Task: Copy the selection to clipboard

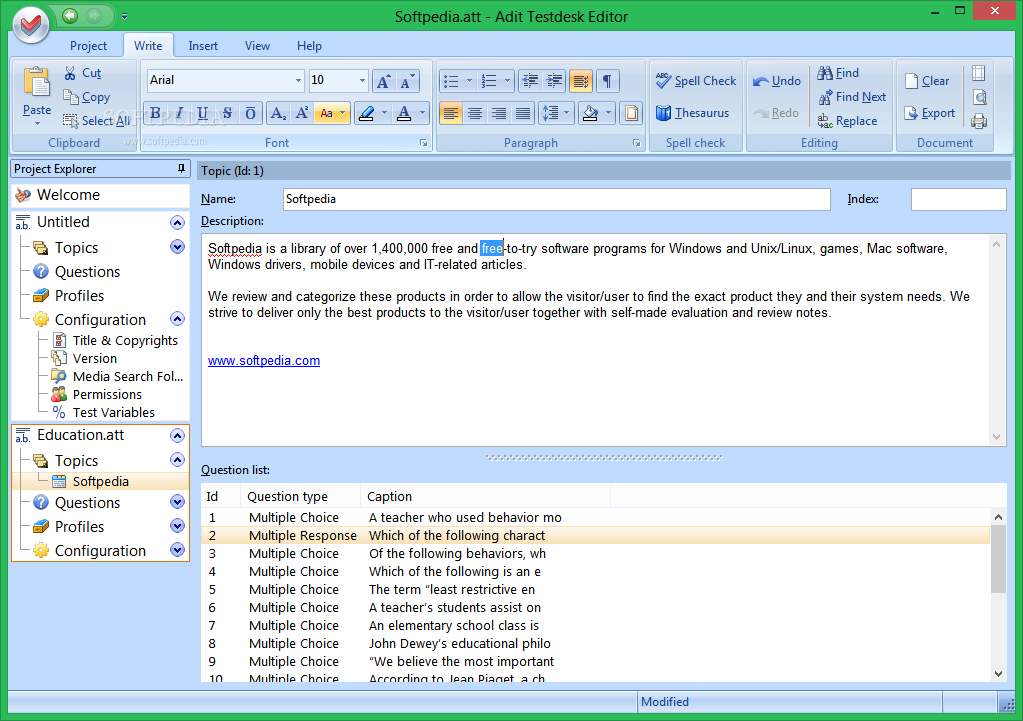Action: [87, 97]
